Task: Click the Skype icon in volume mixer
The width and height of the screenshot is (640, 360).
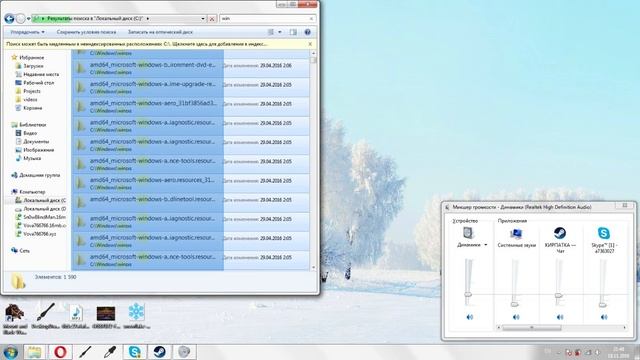Action: click(604, 233)
